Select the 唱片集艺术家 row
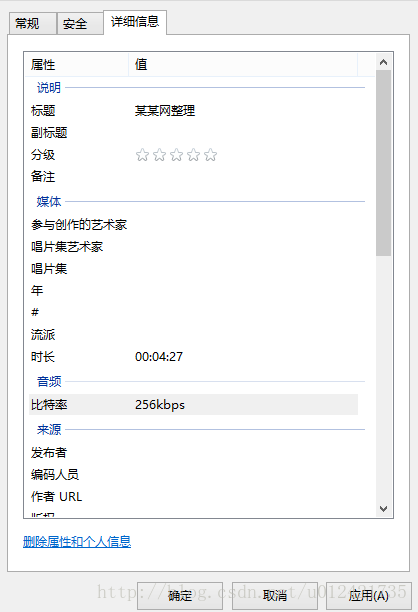Viewport: 418px width, 612px height. coord(193,247)
